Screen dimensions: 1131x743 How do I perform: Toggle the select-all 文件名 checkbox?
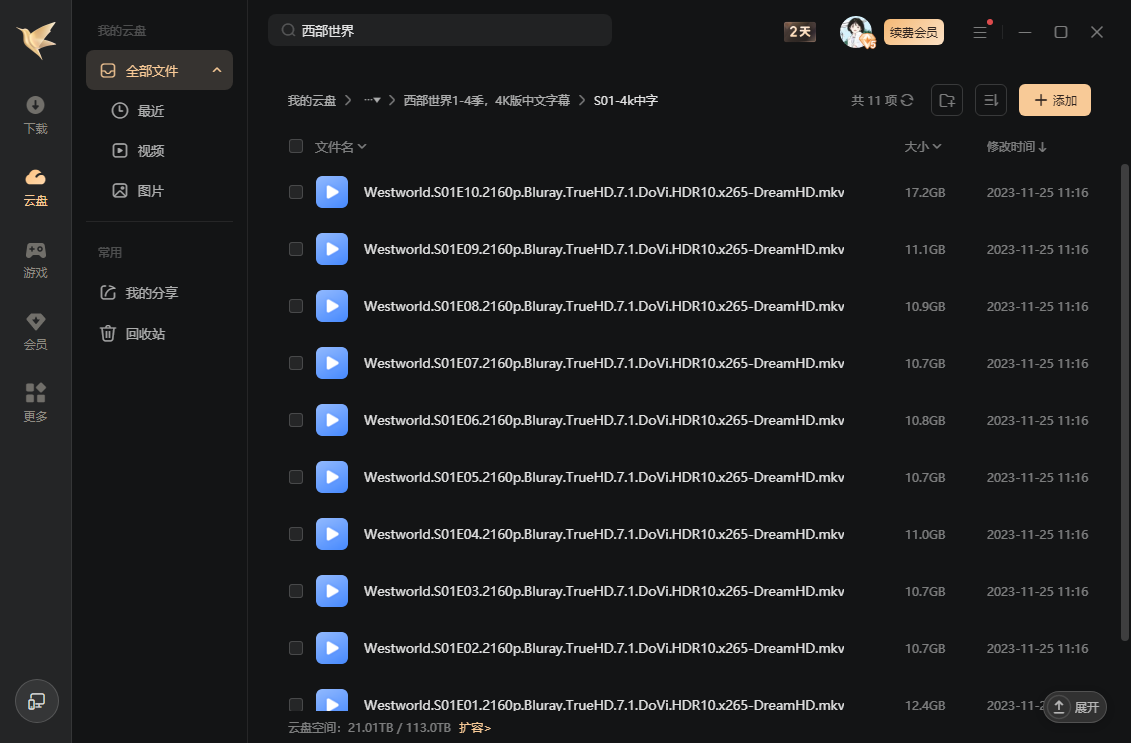click(296, 146)
